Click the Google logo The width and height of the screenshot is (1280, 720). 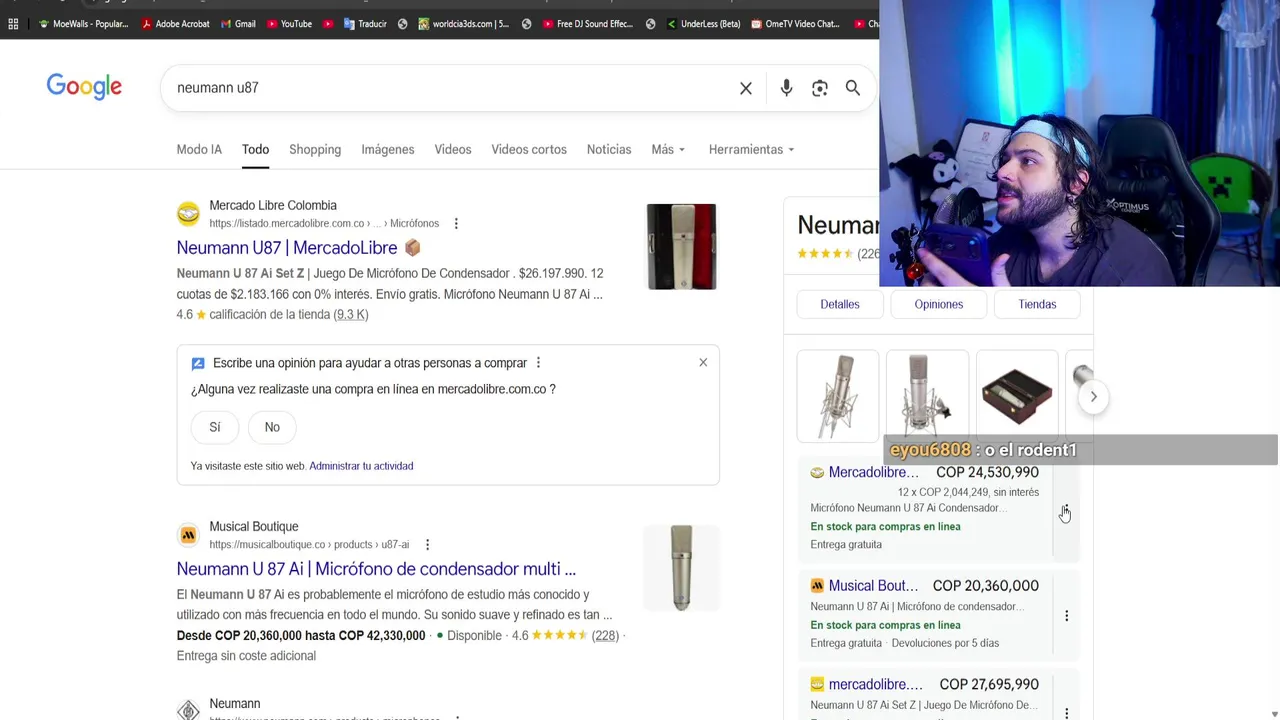click(x=84, y=87)
